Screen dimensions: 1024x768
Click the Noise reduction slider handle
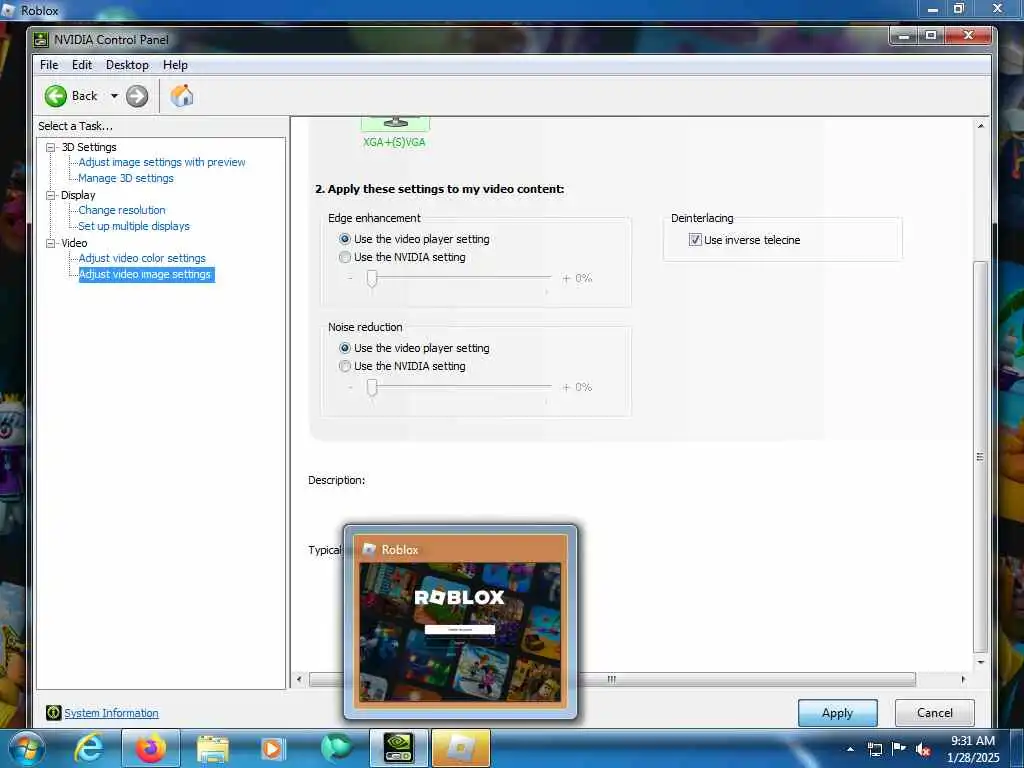tap(372, 388)
